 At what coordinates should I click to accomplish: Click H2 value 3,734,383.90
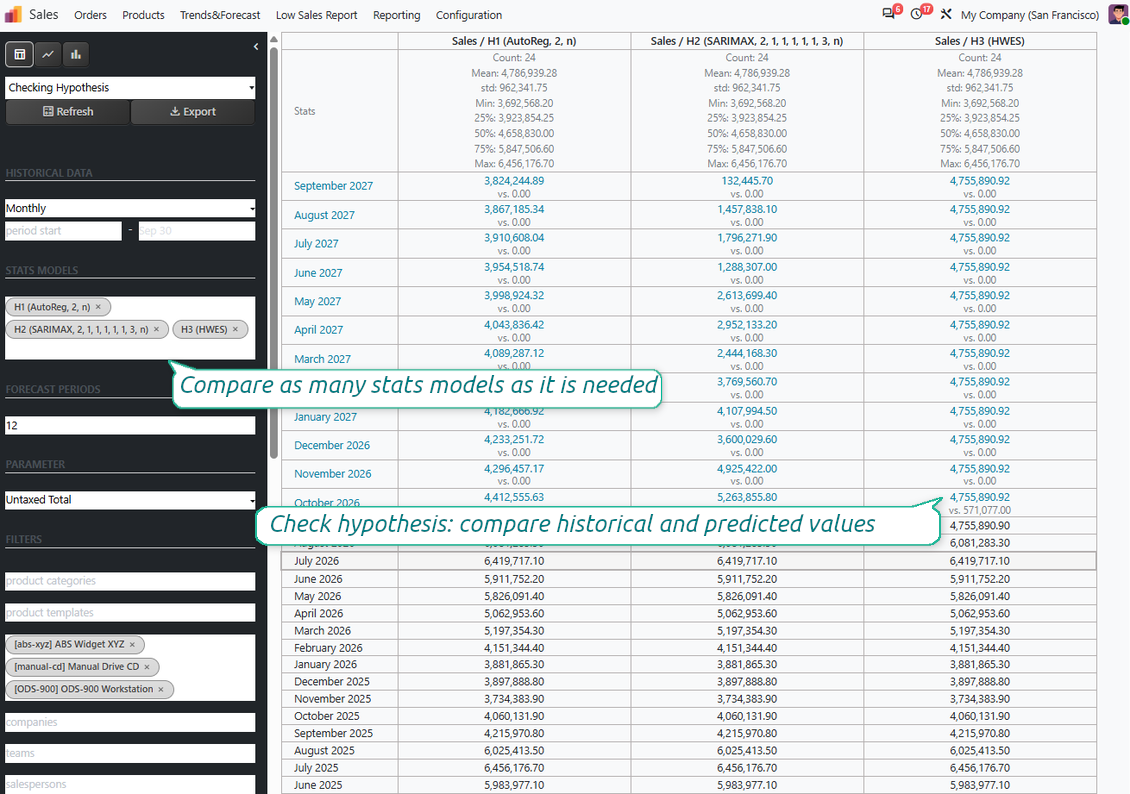[747, 699]
